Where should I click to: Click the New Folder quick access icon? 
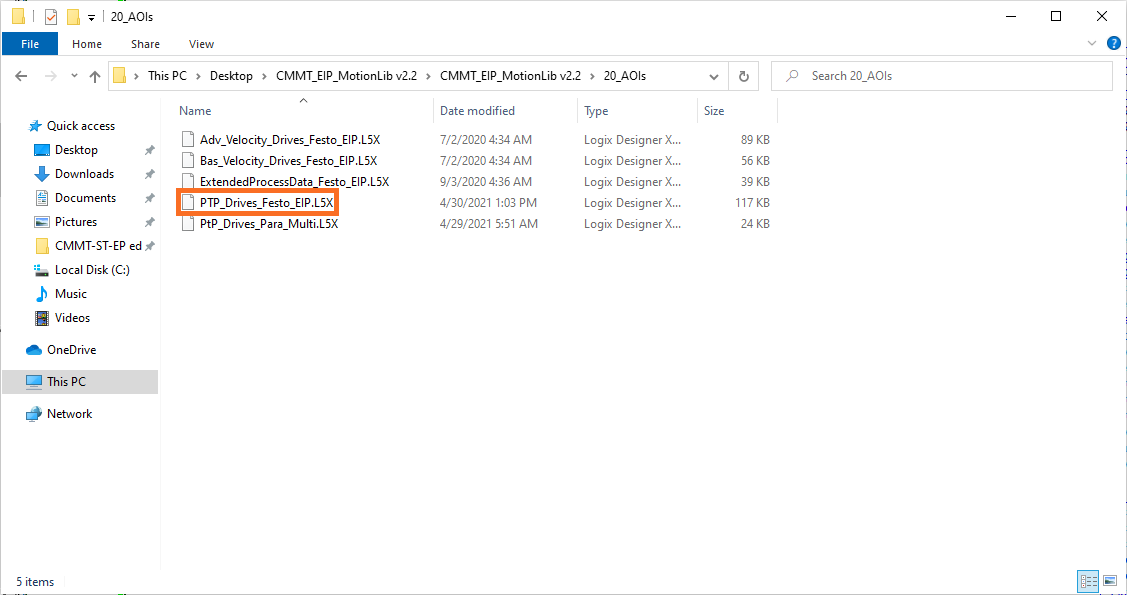pyautogui.click(x=73, y=16)
